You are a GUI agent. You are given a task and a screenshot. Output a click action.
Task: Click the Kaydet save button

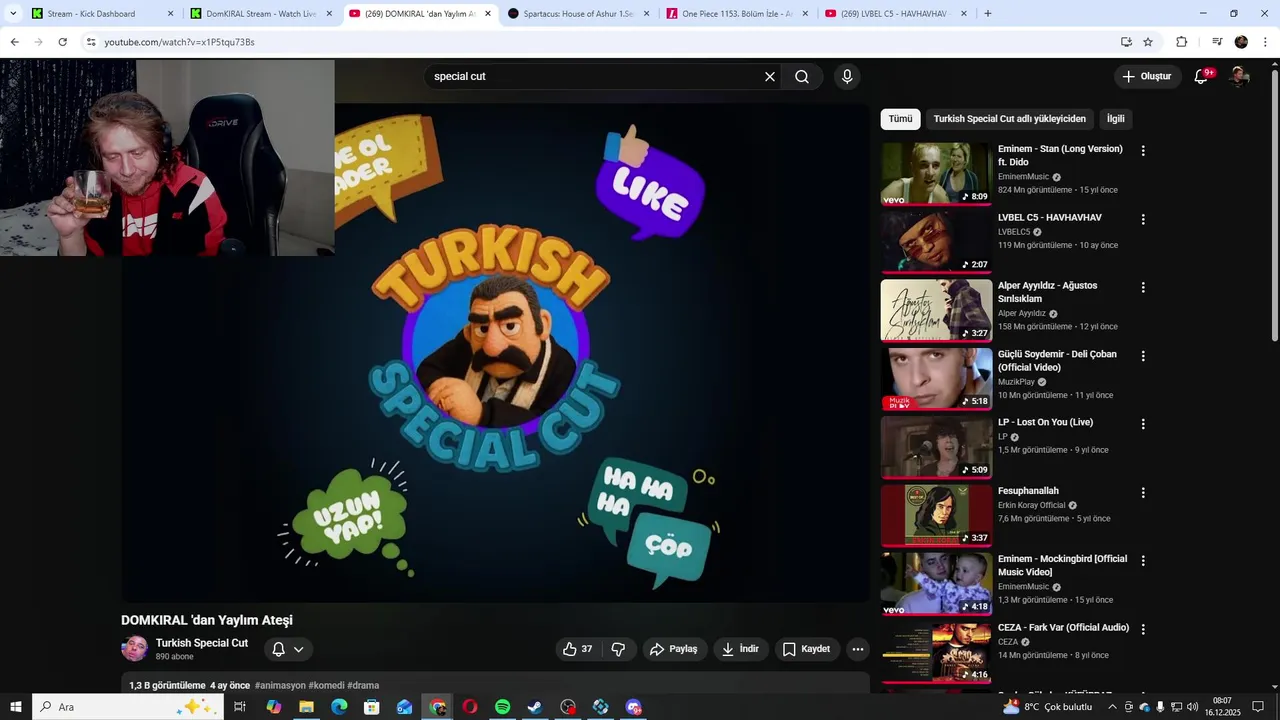(x=806, y=649)
